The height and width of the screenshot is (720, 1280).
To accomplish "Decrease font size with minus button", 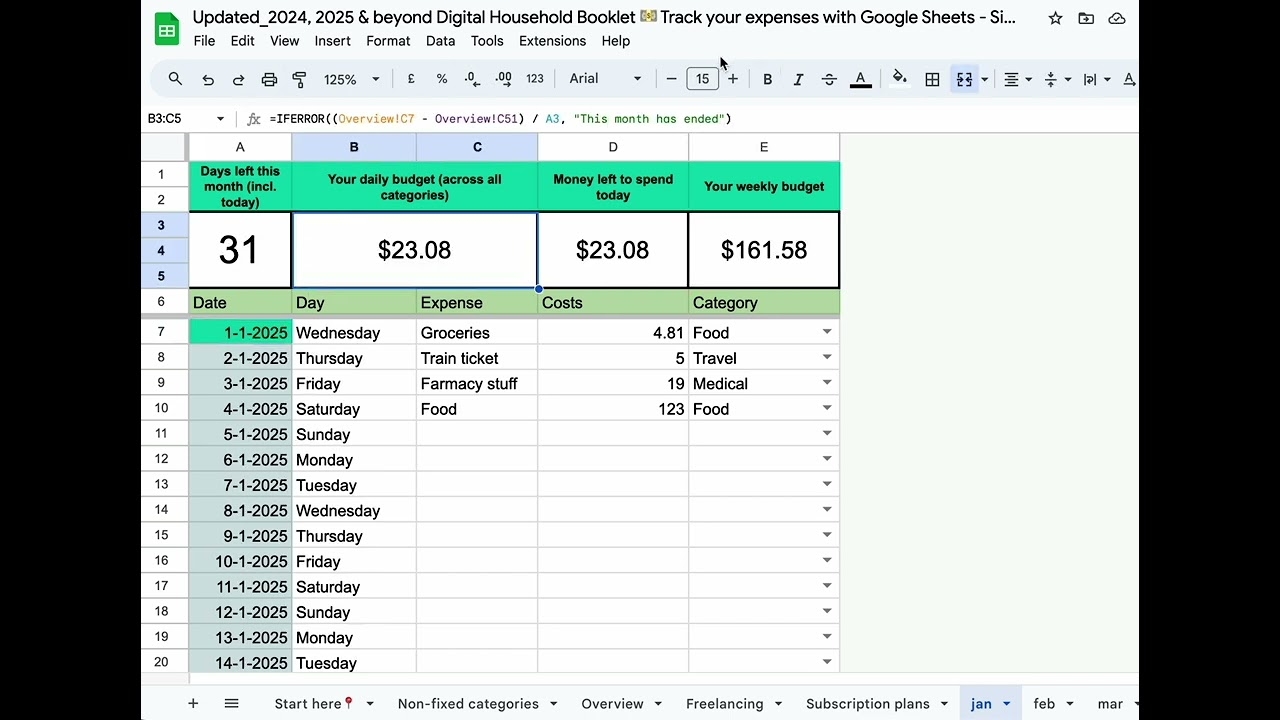I will (x=671, y=79).
